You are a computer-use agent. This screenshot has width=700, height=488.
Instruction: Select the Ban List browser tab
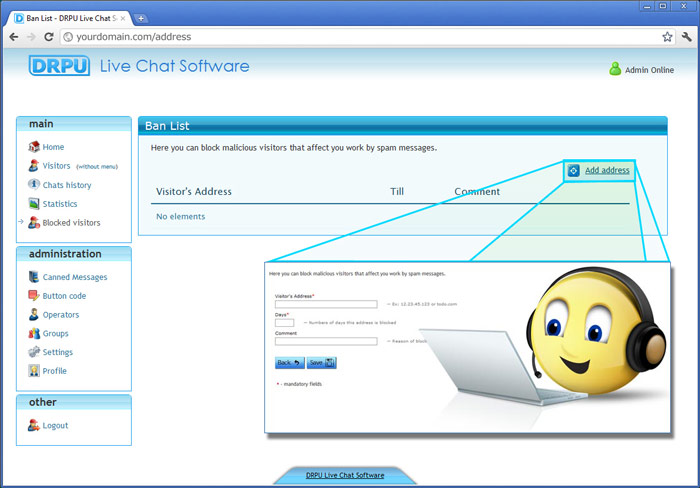69,18
